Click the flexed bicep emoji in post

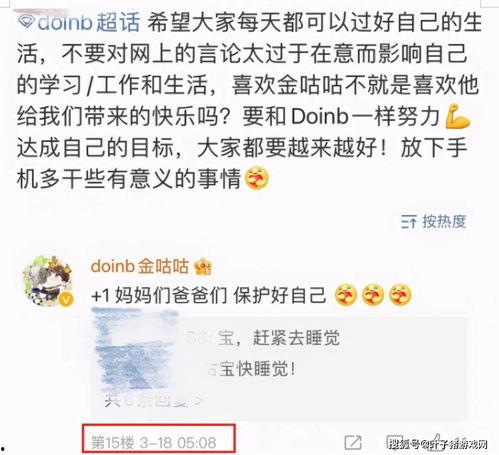[x=458, y=117]
